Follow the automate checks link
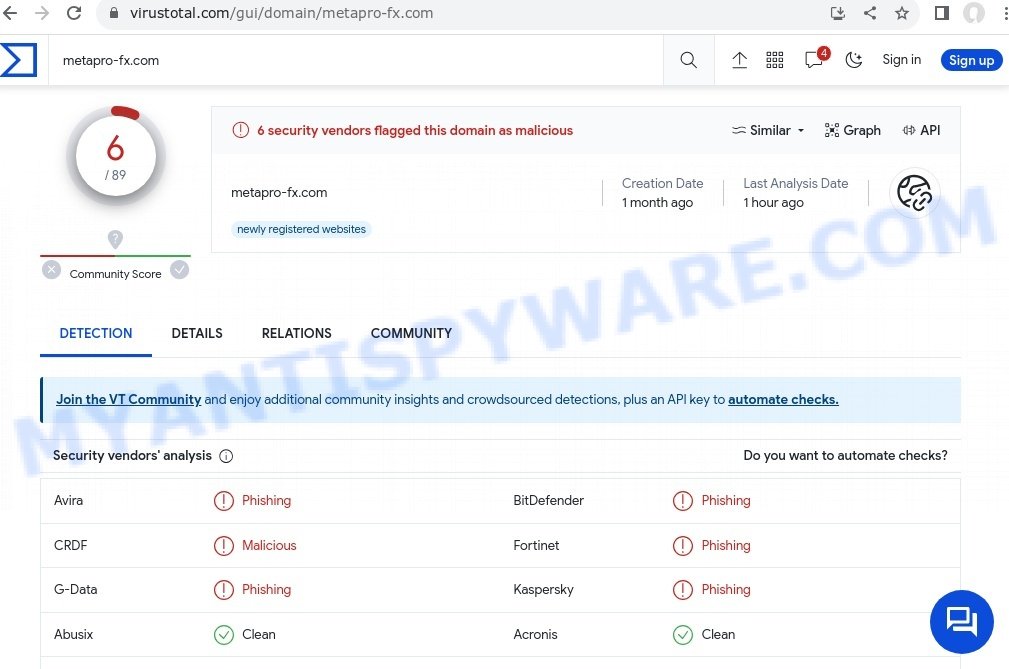 783,399
